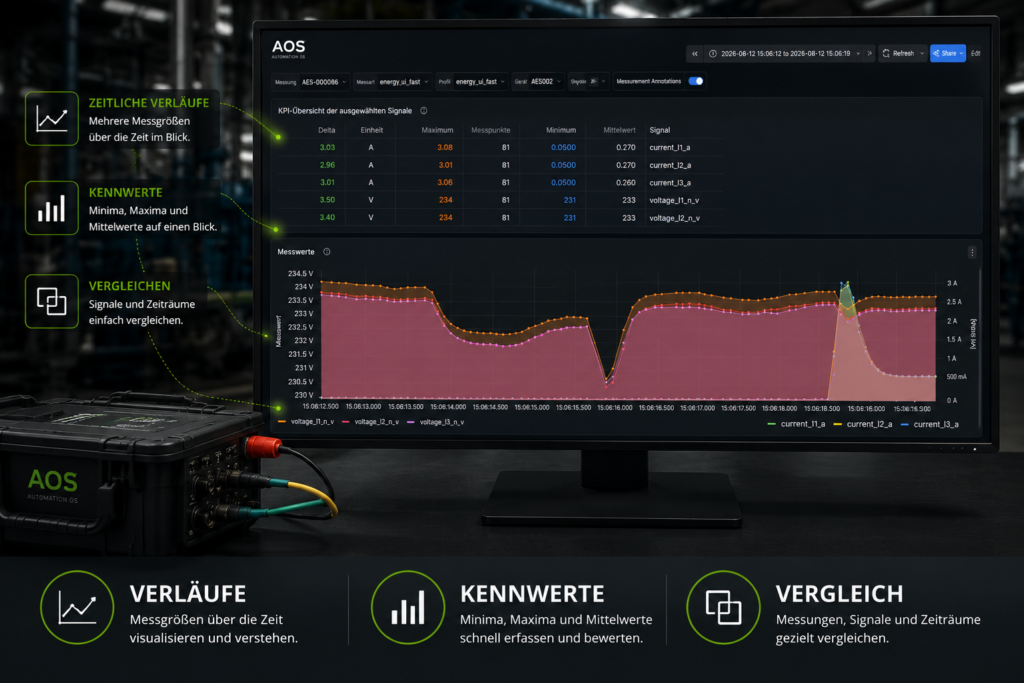Expand the Share button dropdown arrow

pyautogui.click(x=961, y=54)
